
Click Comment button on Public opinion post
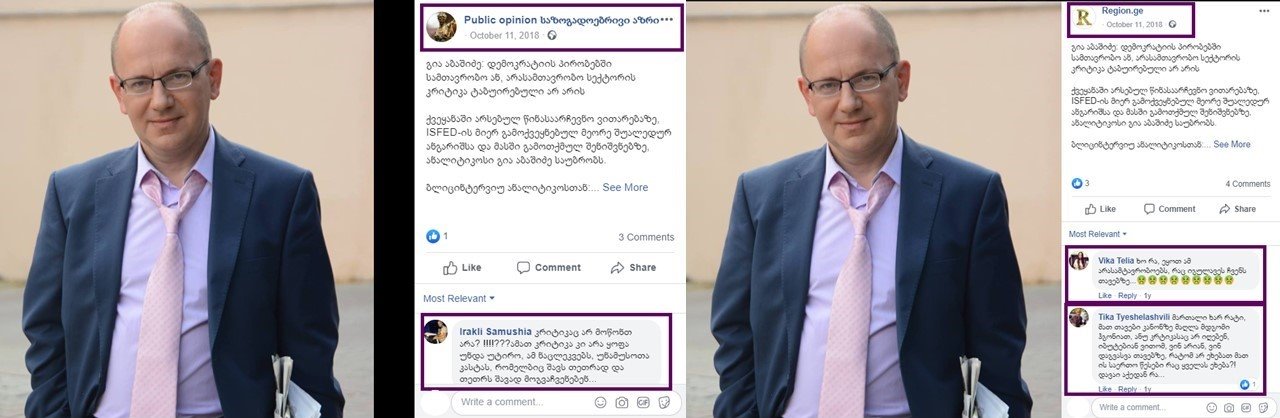click(x=548, y=268)
